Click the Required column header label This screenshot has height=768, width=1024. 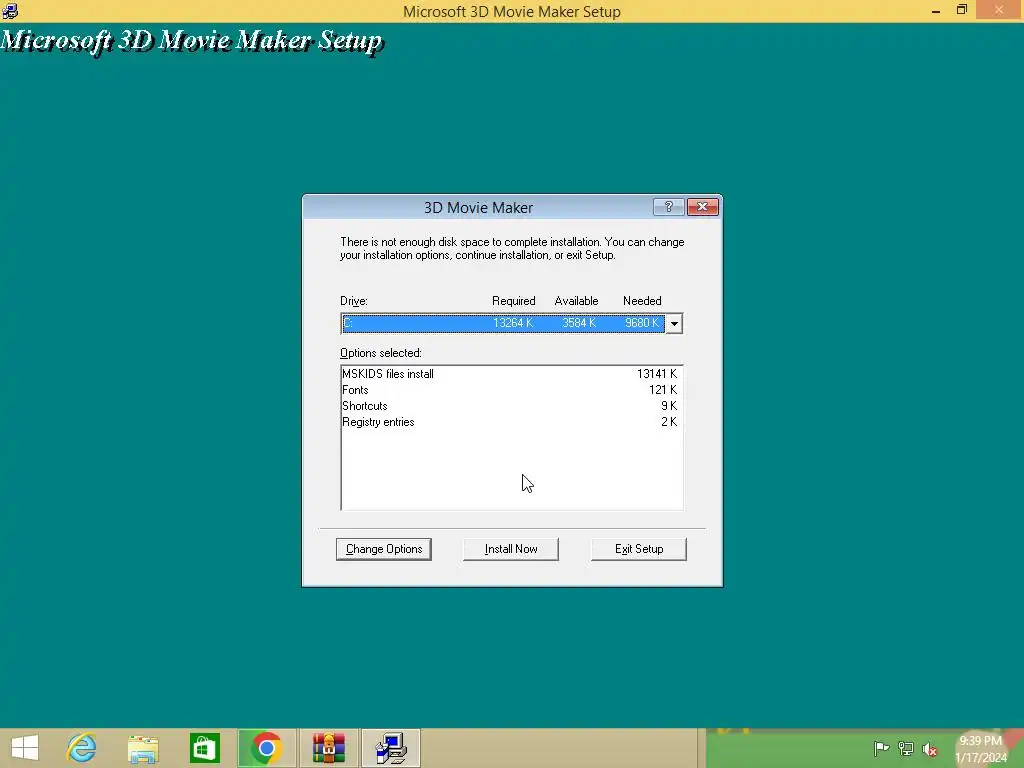tap(513, 301)
